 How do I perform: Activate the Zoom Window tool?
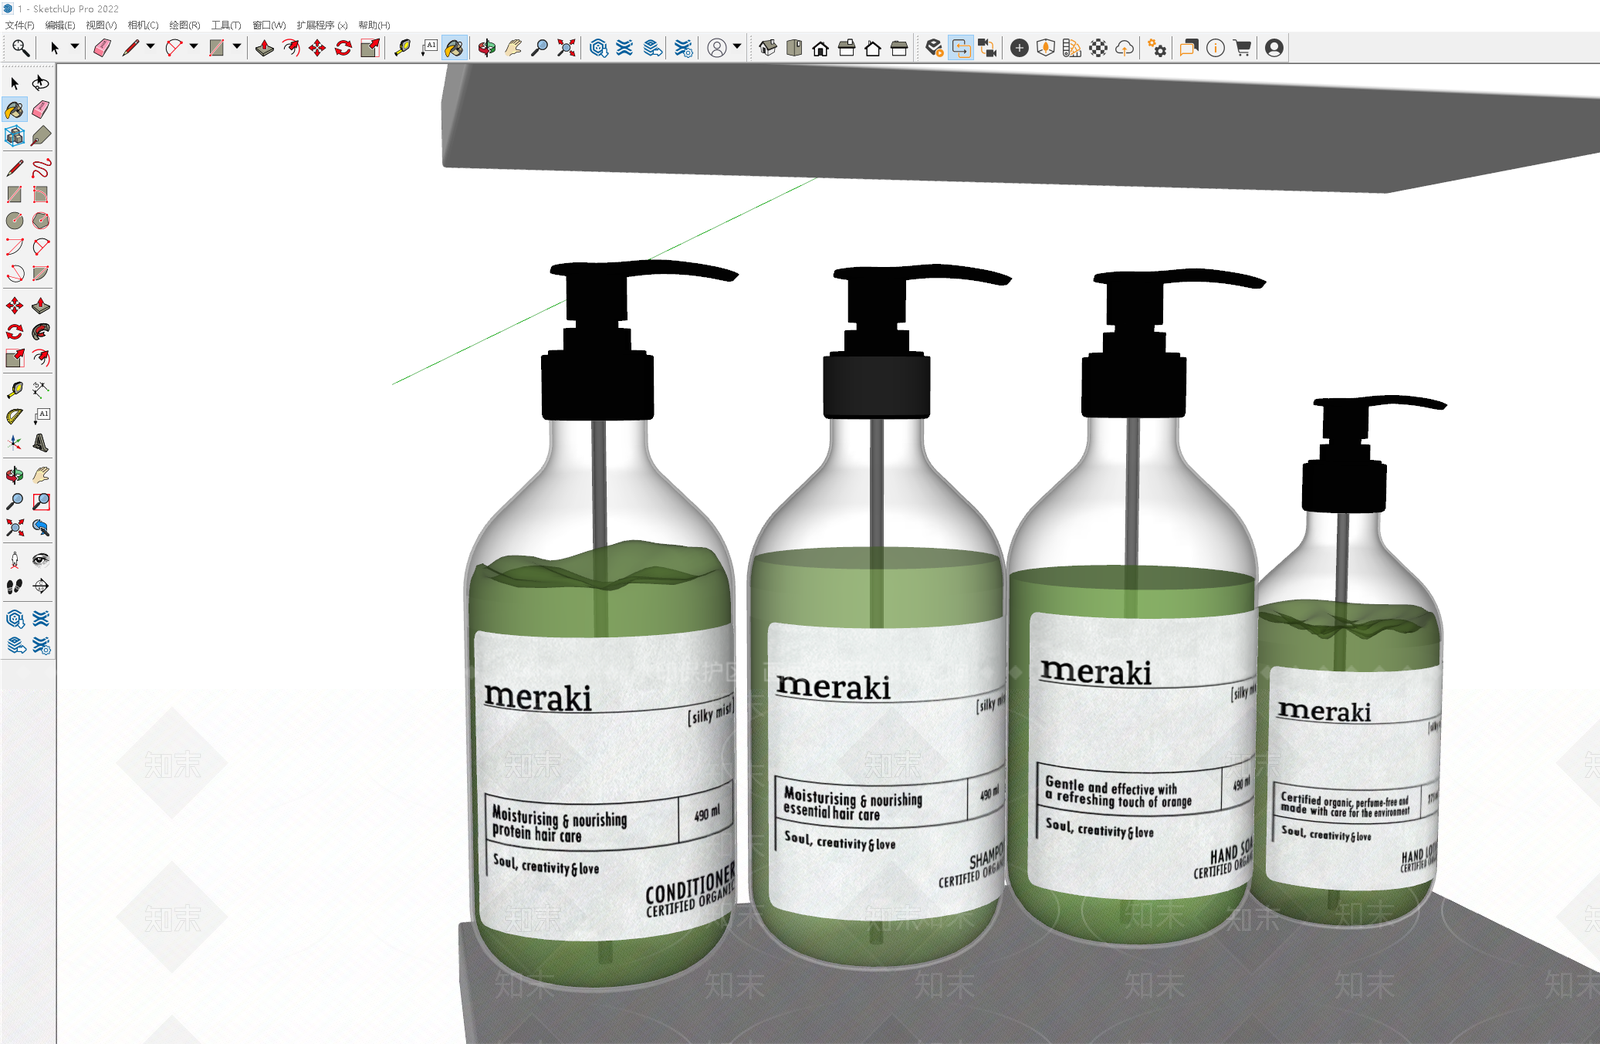tap(41, 501)
